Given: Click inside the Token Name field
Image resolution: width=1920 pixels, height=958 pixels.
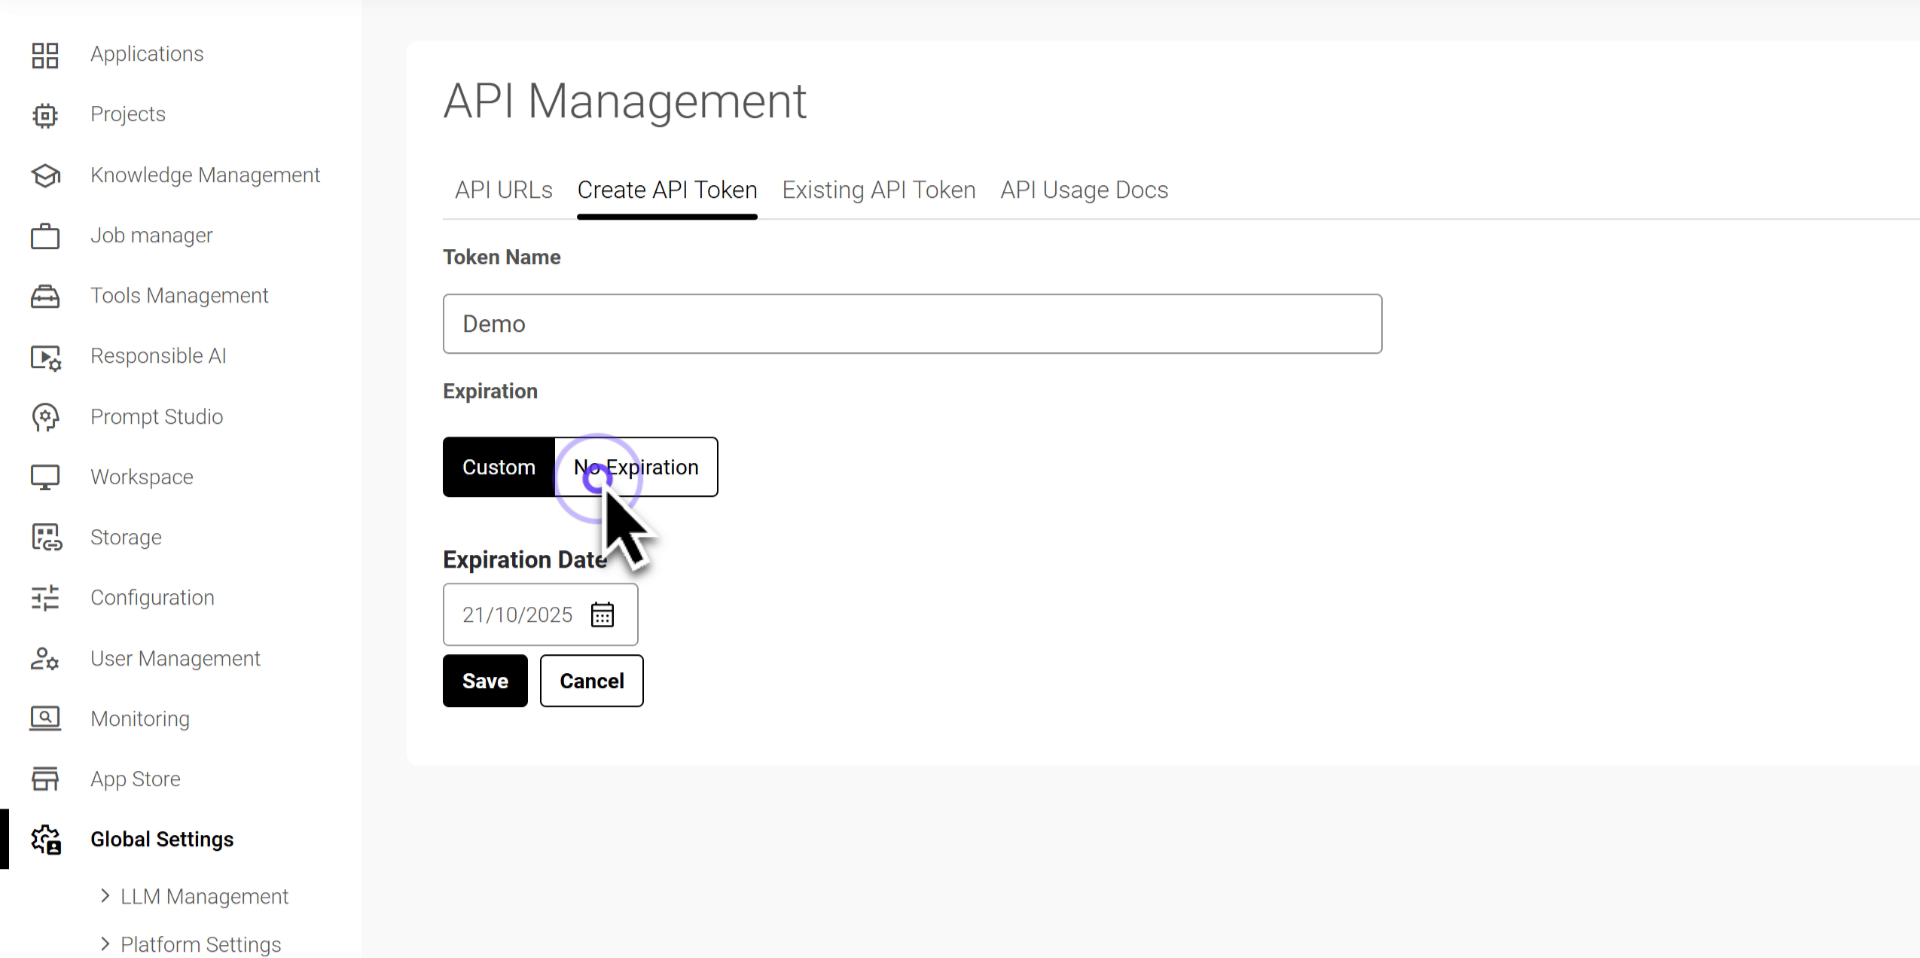Looking at the screenshot, I should coord(911,323).
